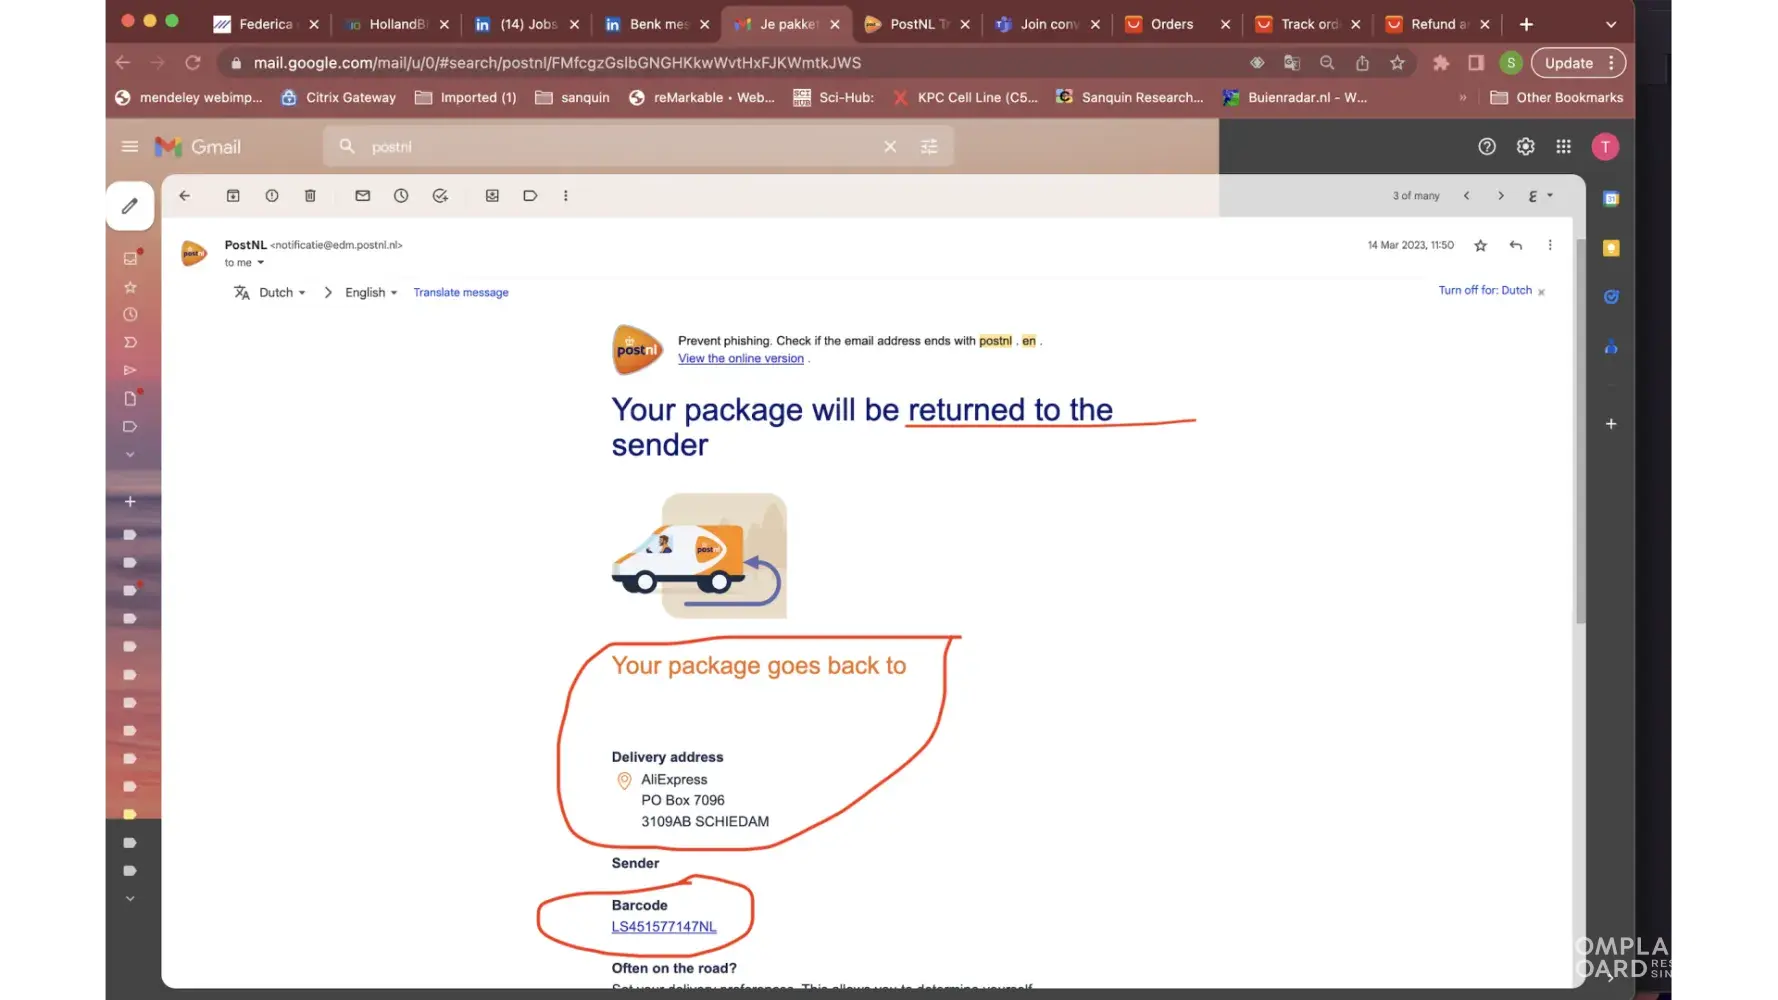The image size is (1778, 1000).
Task: Click the browser address bar URL
Action: click(557, 63)
